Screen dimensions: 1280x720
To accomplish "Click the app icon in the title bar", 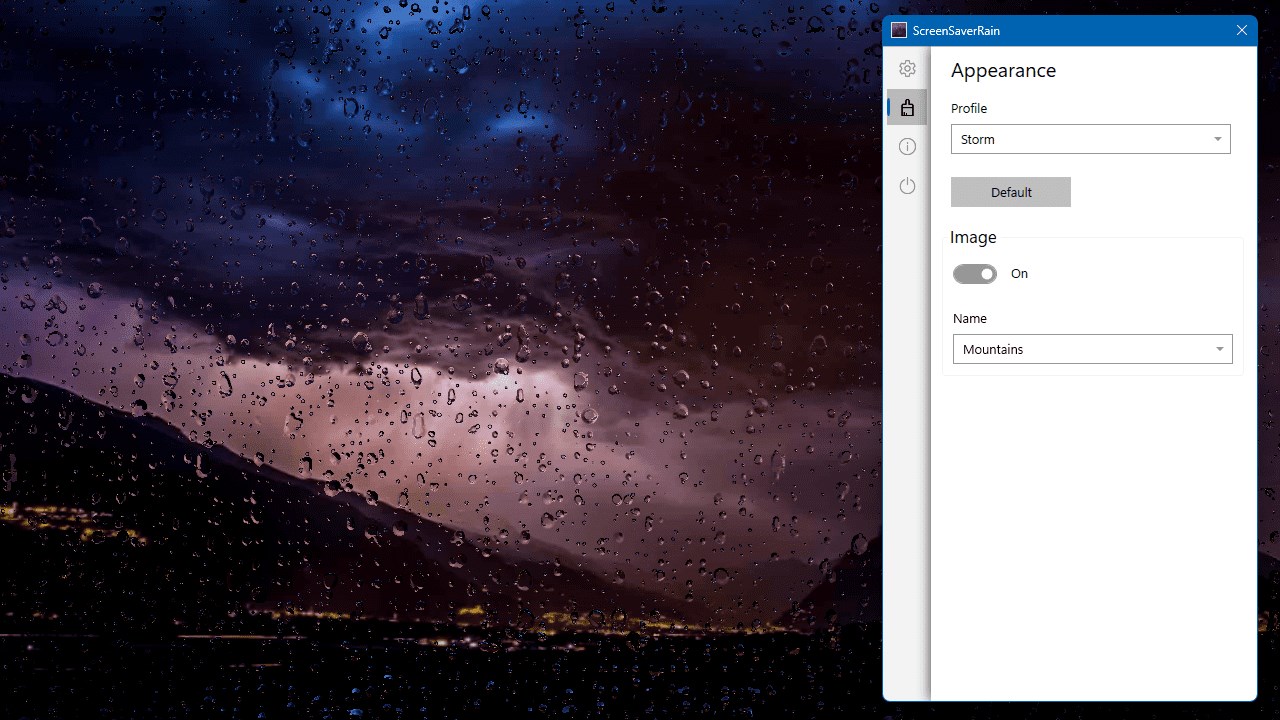I will [898, 30].
